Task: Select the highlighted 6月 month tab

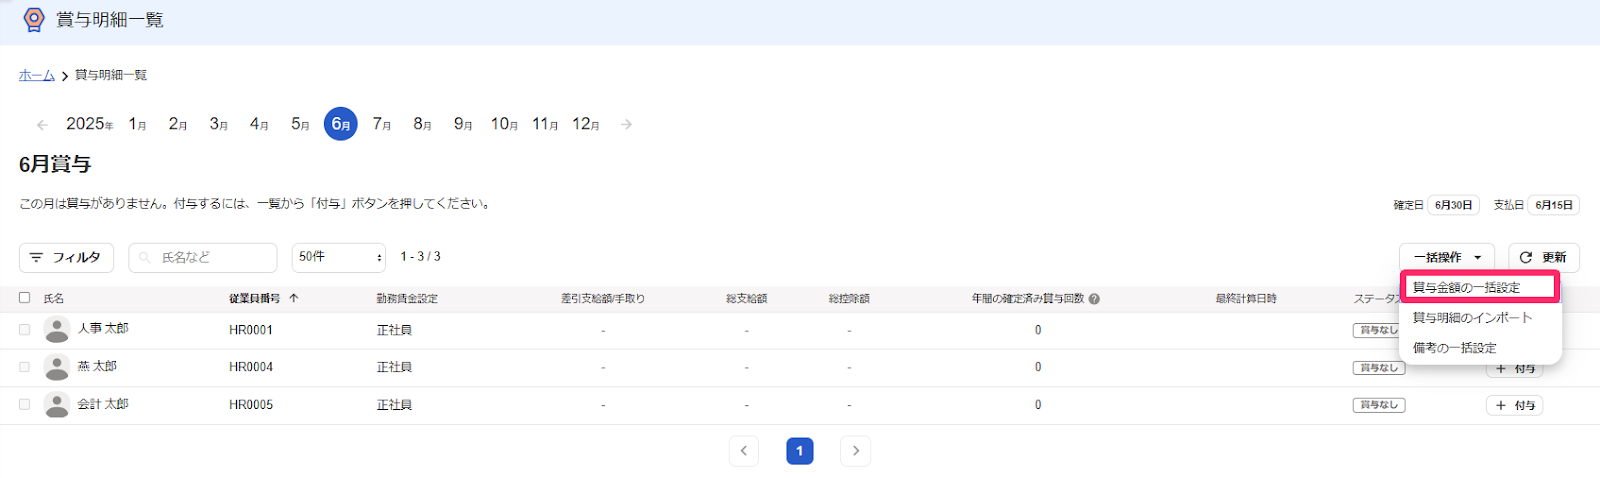Action: pyautogui.click(x=341, y=124)
